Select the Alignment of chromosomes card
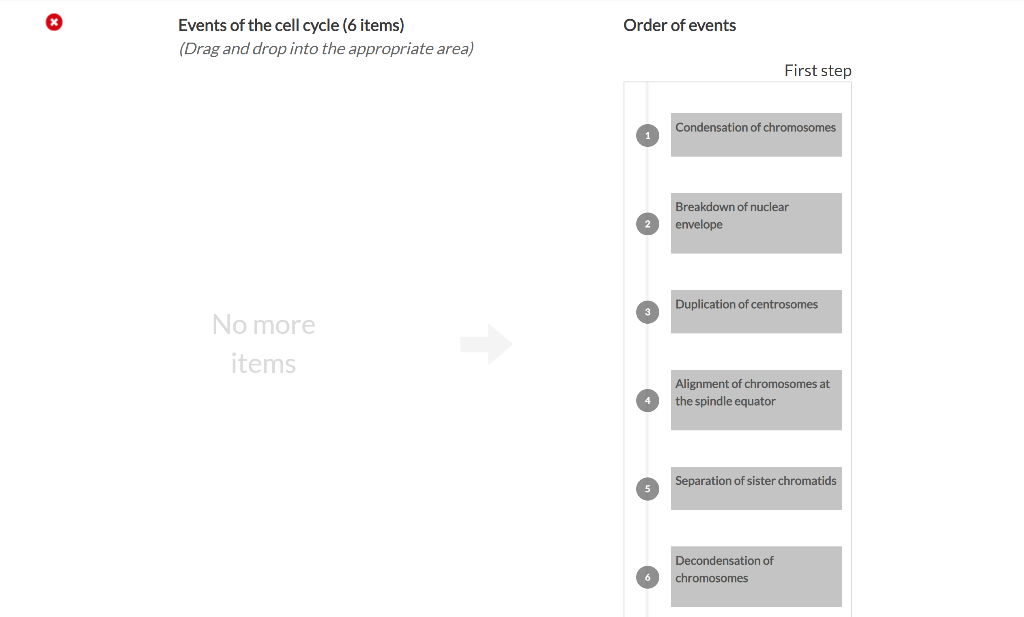 [x=756, y=400]
